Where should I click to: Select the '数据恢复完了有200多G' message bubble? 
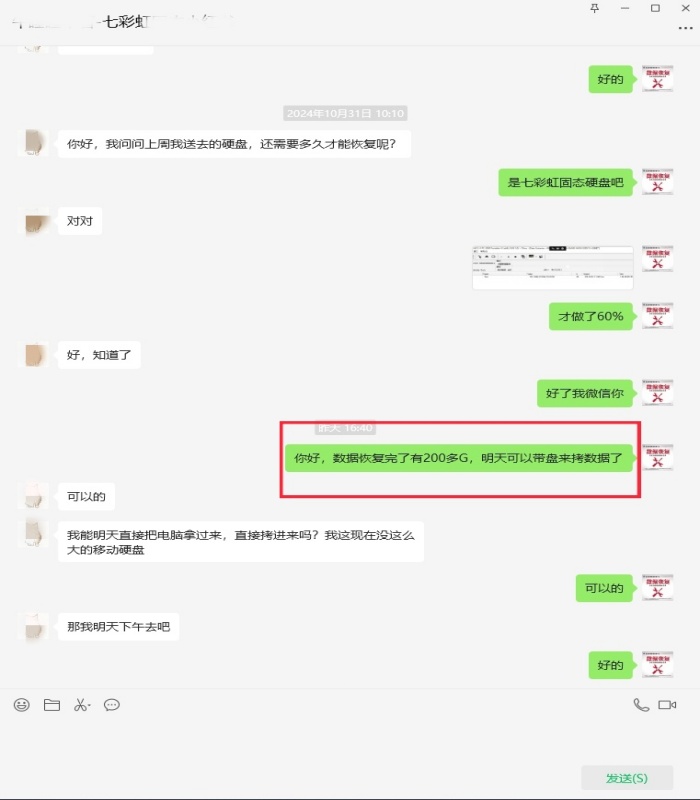(x=459, y=458)
